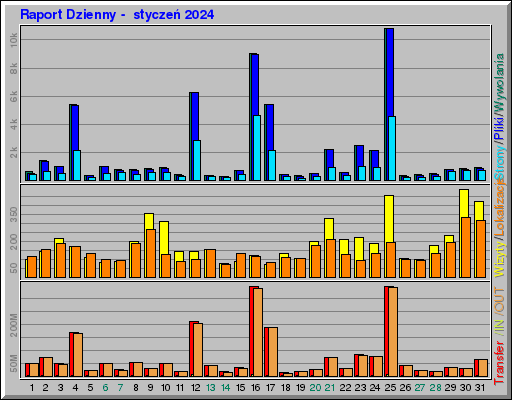Click the 50 label on the visits axis
The height and width of the screenshot is (400, 512).
[14, 268]
